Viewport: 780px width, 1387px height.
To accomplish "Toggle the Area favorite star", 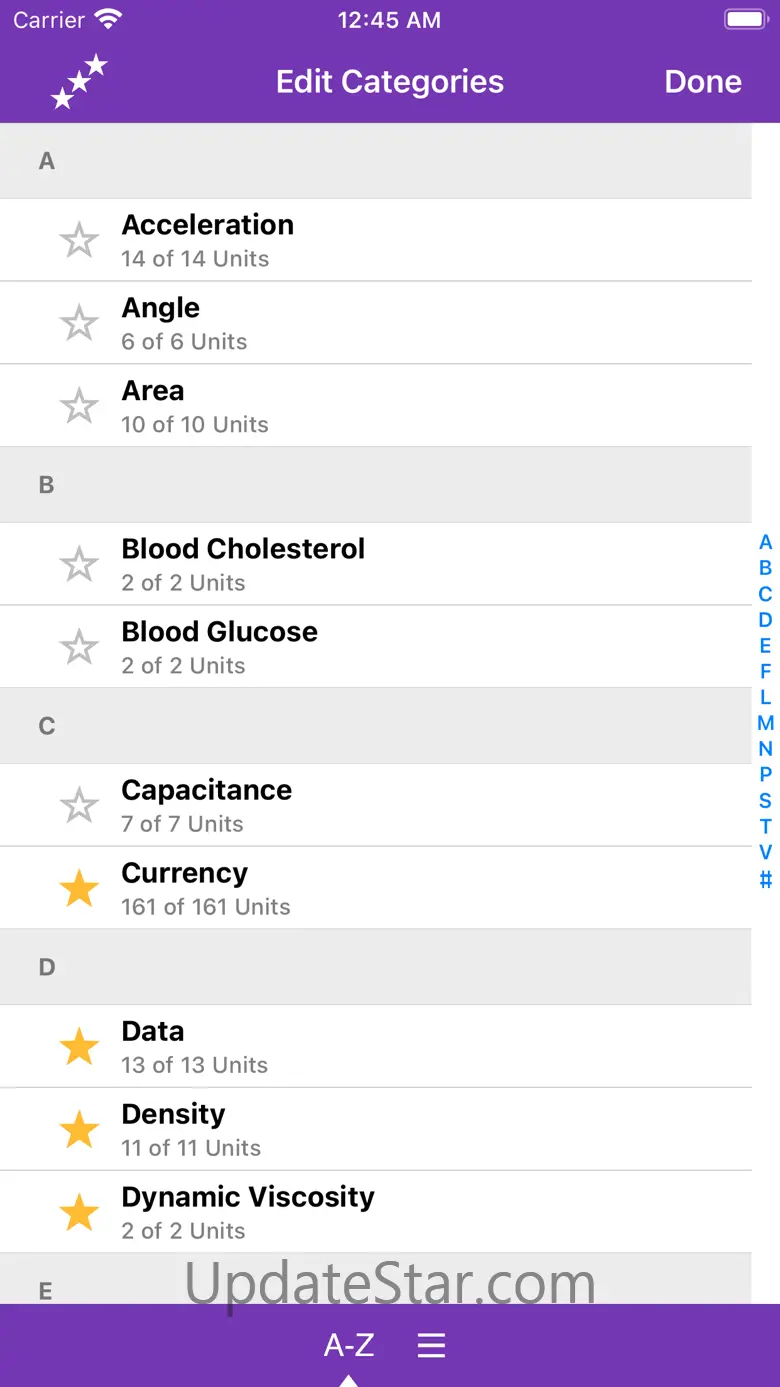I will [79, 407].
